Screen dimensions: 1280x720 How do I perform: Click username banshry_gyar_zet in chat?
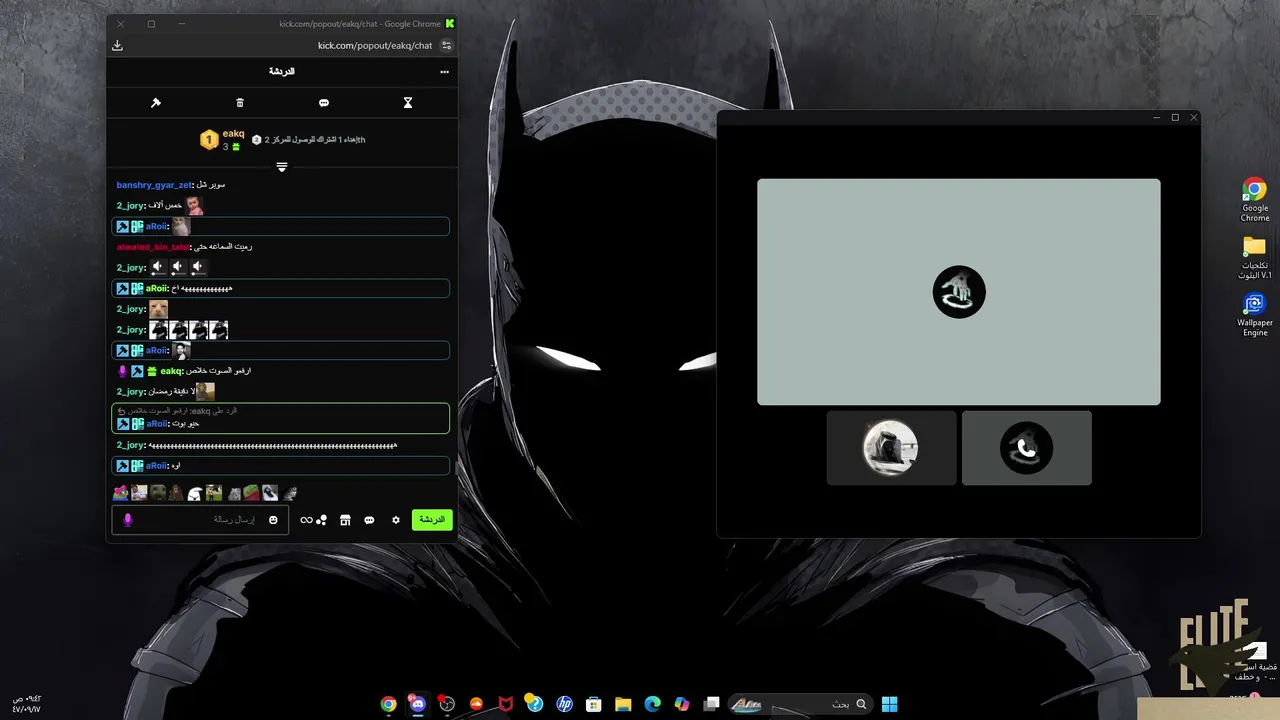pyautogui.click(x=154, y=185)
